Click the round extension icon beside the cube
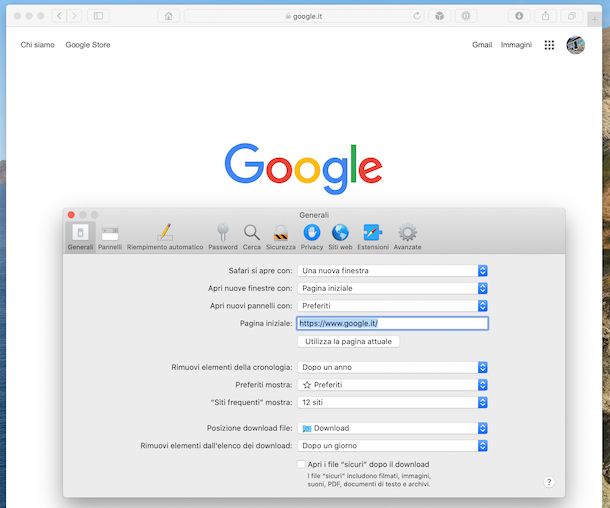 click(x=466, y=16)
